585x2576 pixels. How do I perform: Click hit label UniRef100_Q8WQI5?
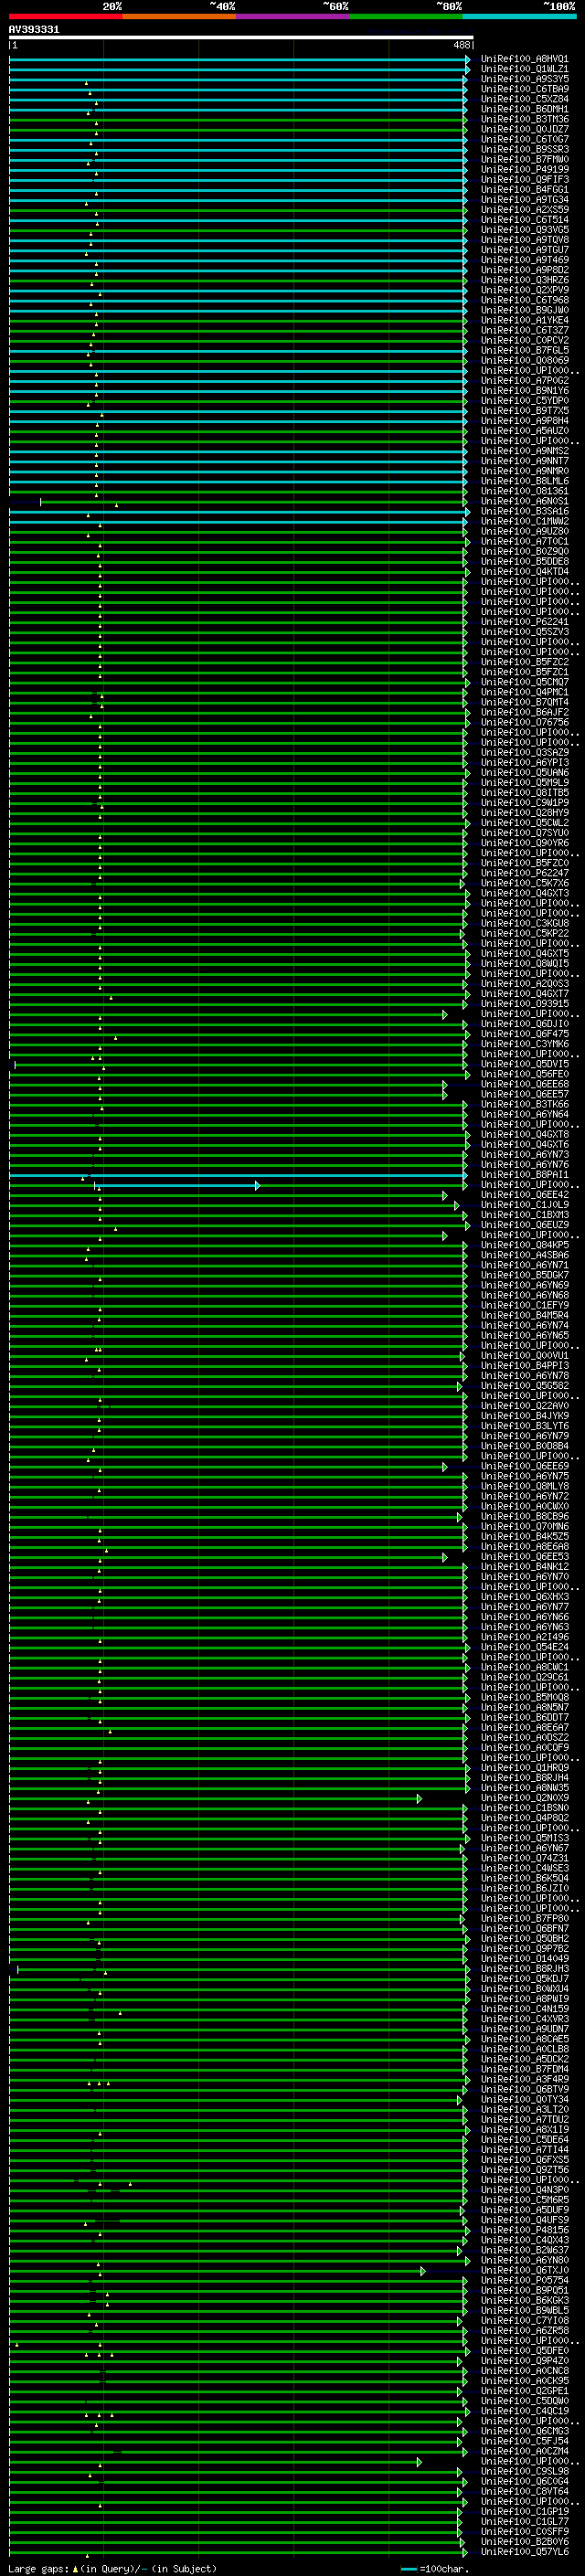[525, 963]
